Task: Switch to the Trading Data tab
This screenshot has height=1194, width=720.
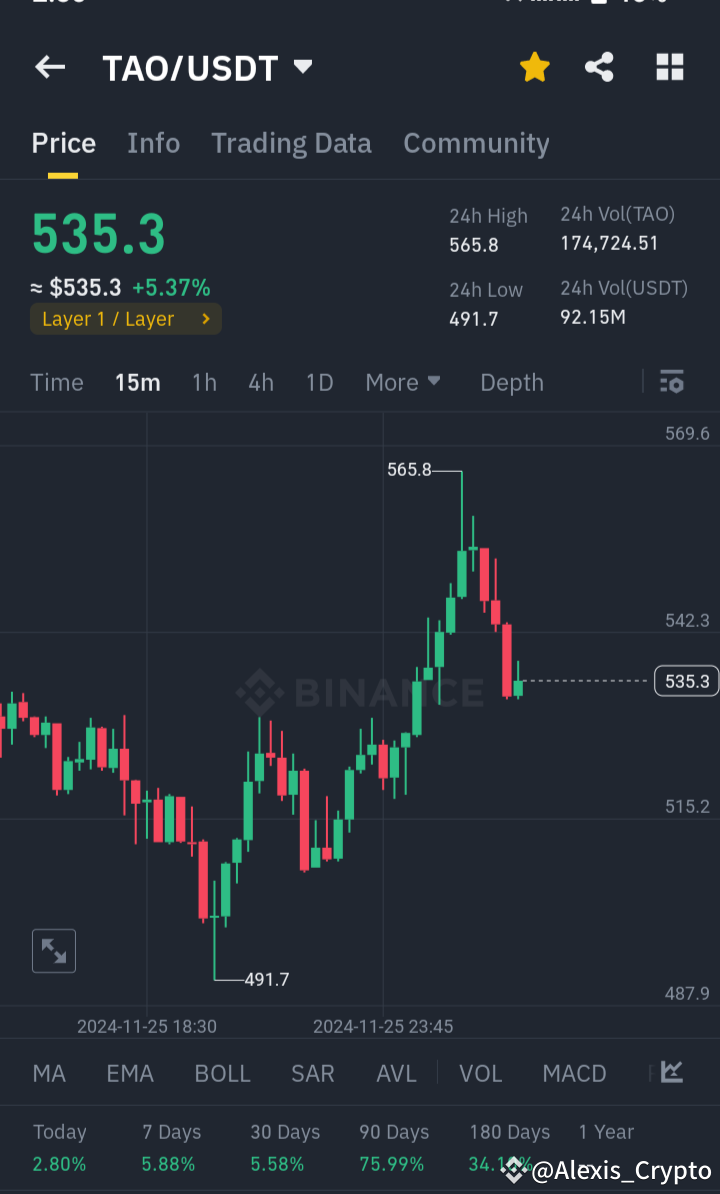Action: pyautogui.click(x=291, y=143)
